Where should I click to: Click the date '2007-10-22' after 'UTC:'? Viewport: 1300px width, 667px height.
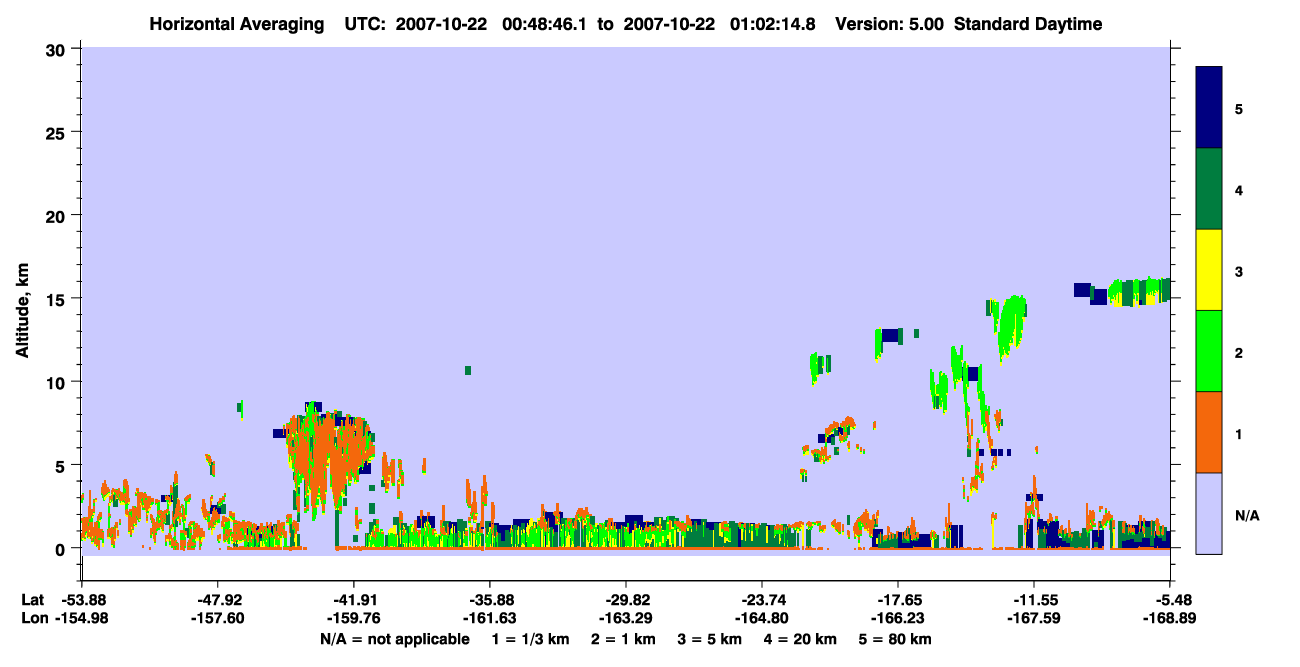(x=443, y=24)
